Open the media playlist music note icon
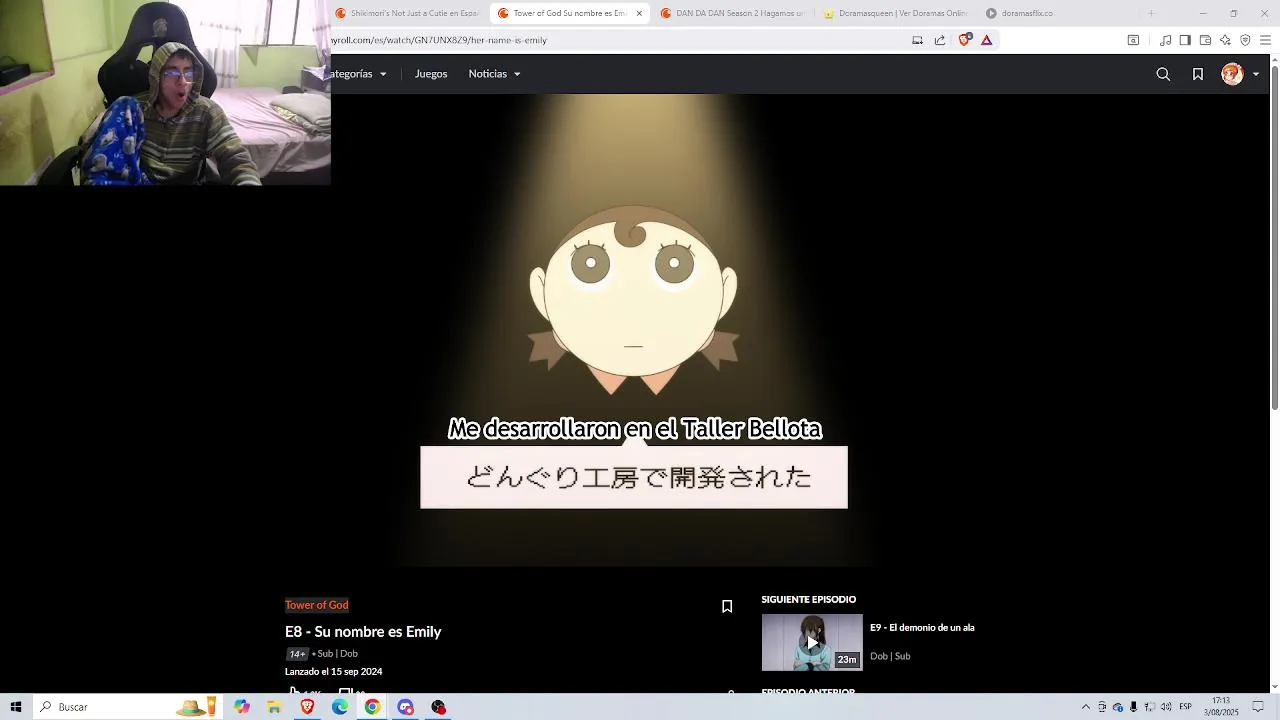Viewport: 1280px width, 720px height. pyautogui.click(x=1165, y=40)
